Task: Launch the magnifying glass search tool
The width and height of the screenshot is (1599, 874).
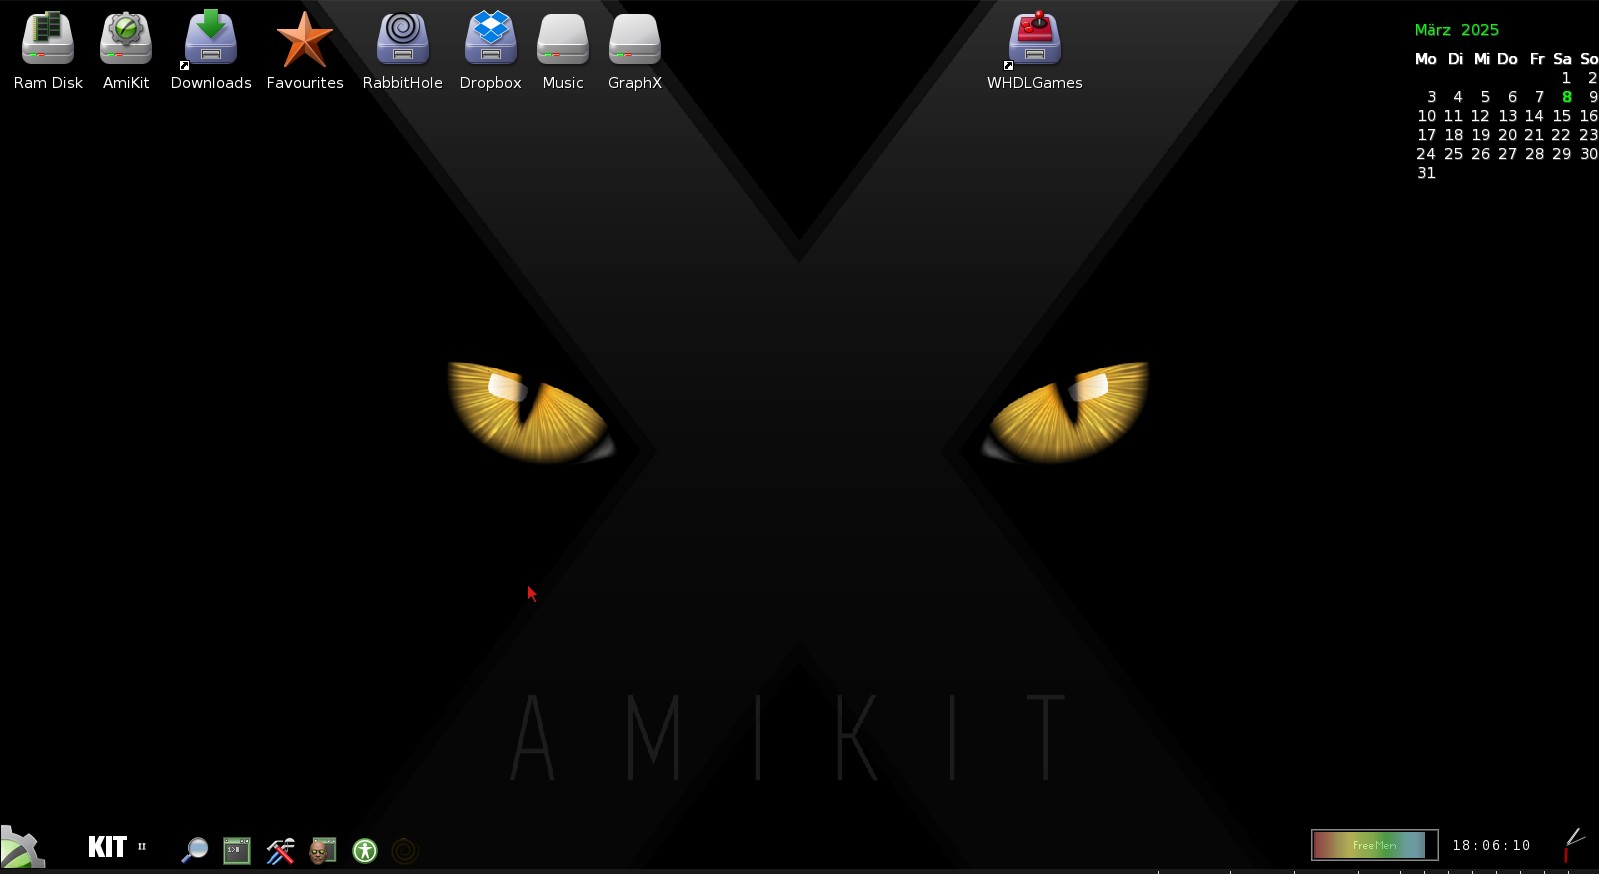Action: coord(194,850)
